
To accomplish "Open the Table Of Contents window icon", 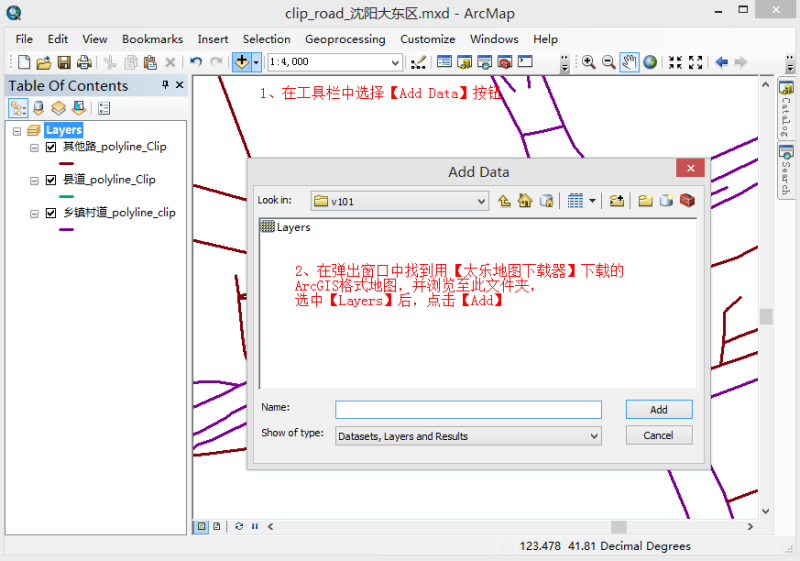I will coord(444,62).
